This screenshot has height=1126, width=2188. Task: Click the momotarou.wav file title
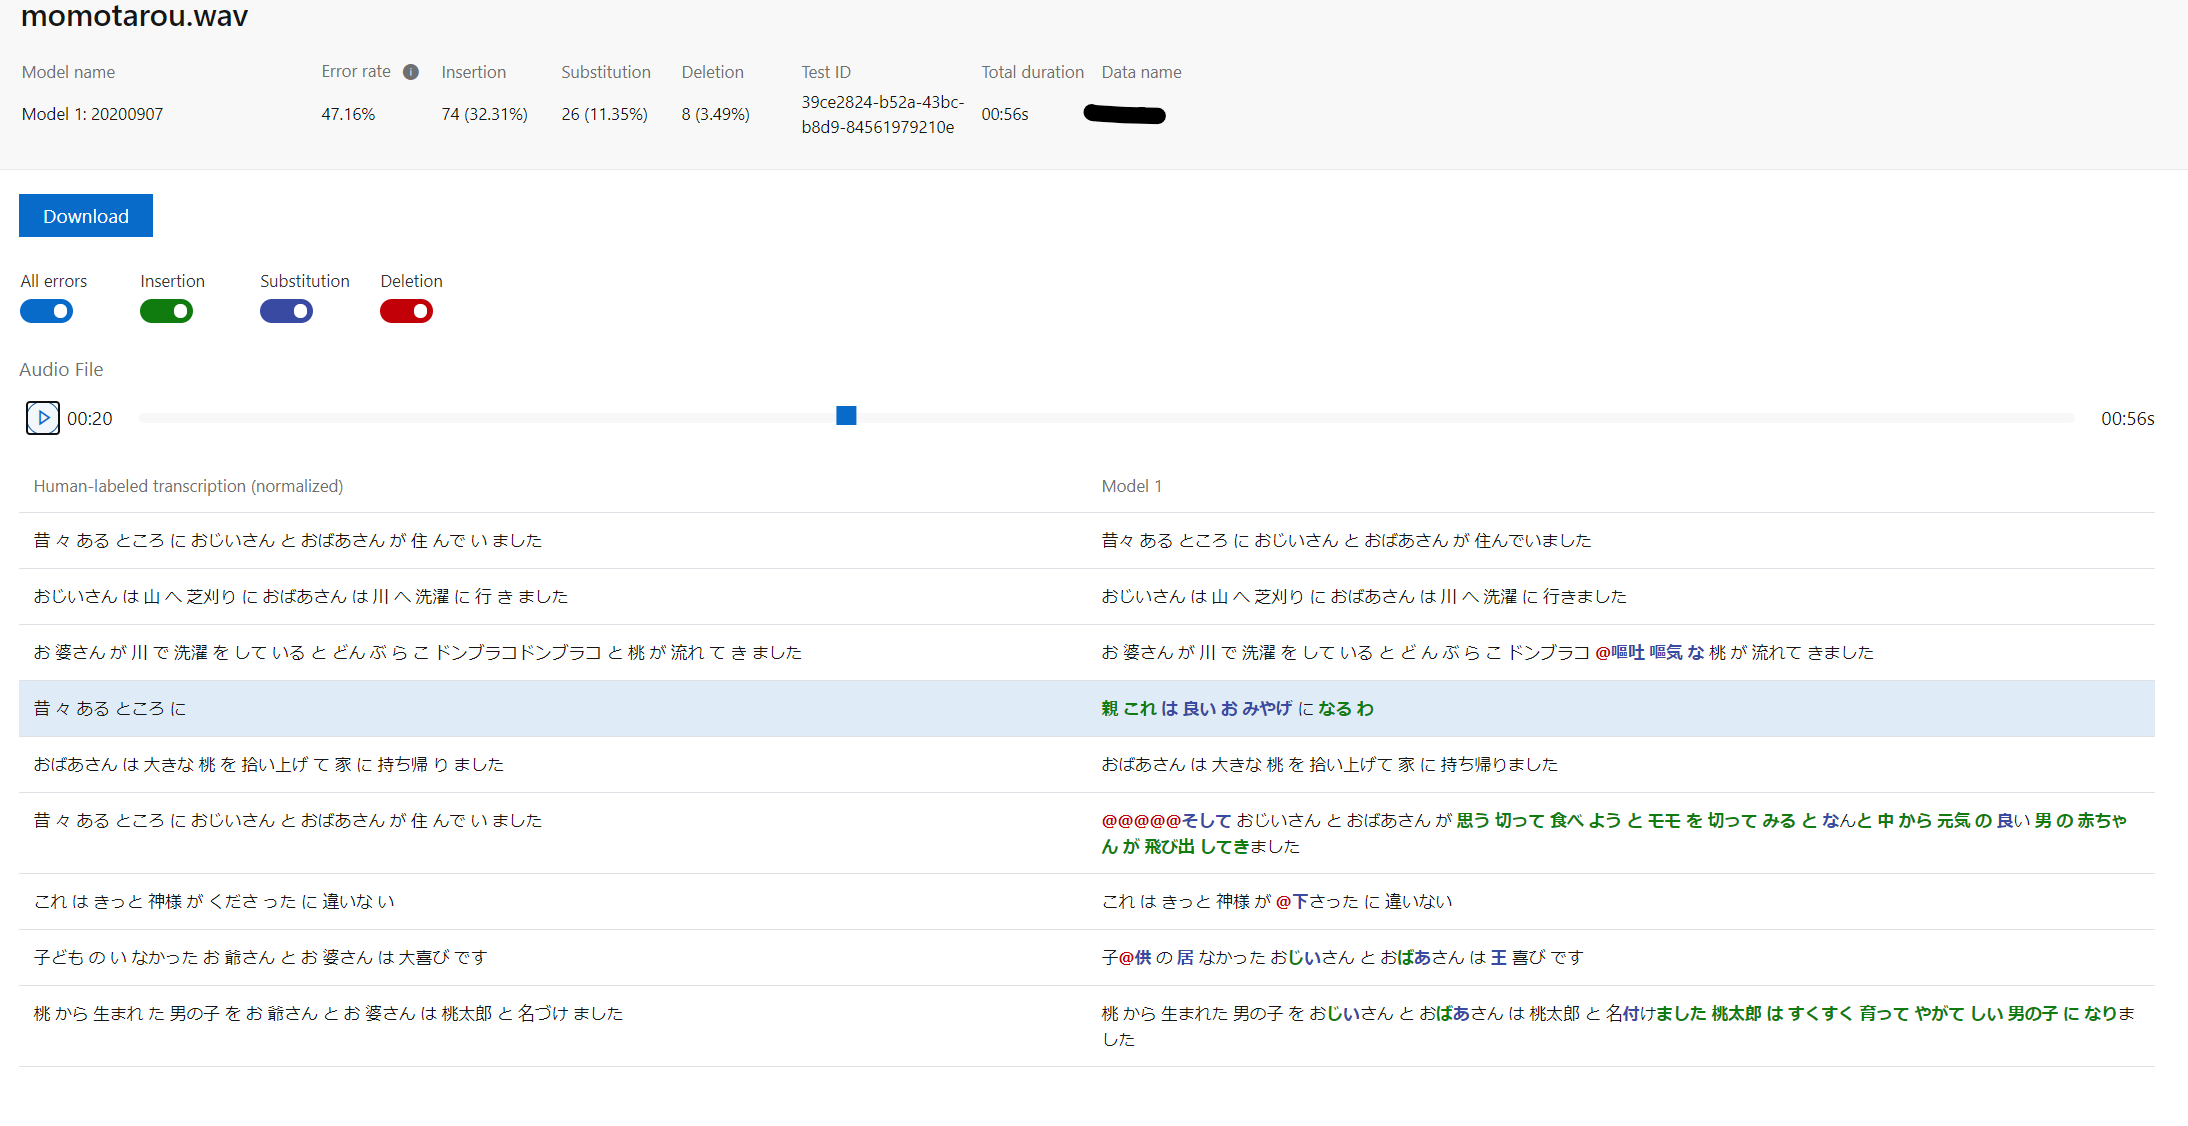(x=133, y=17)
